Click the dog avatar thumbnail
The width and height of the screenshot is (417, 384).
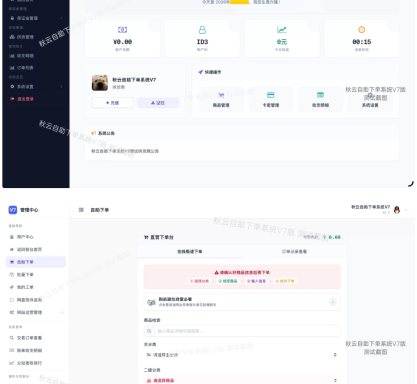point(100,83)
